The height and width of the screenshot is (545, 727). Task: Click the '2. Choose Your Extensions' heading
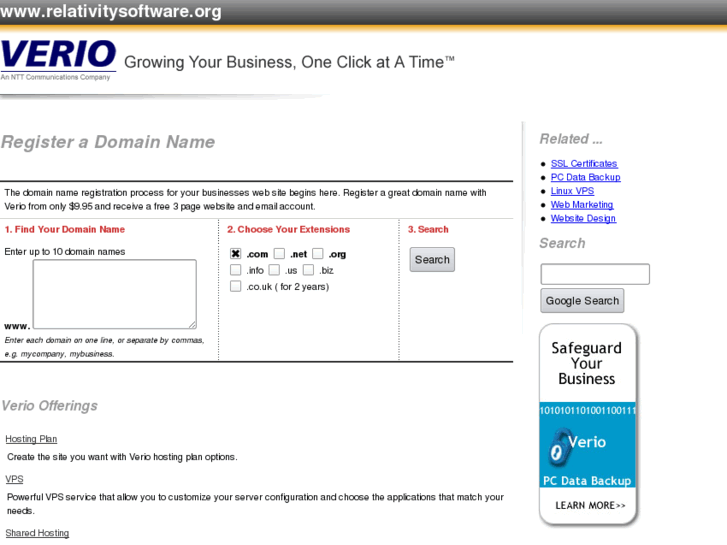click(x=288, y=229)
